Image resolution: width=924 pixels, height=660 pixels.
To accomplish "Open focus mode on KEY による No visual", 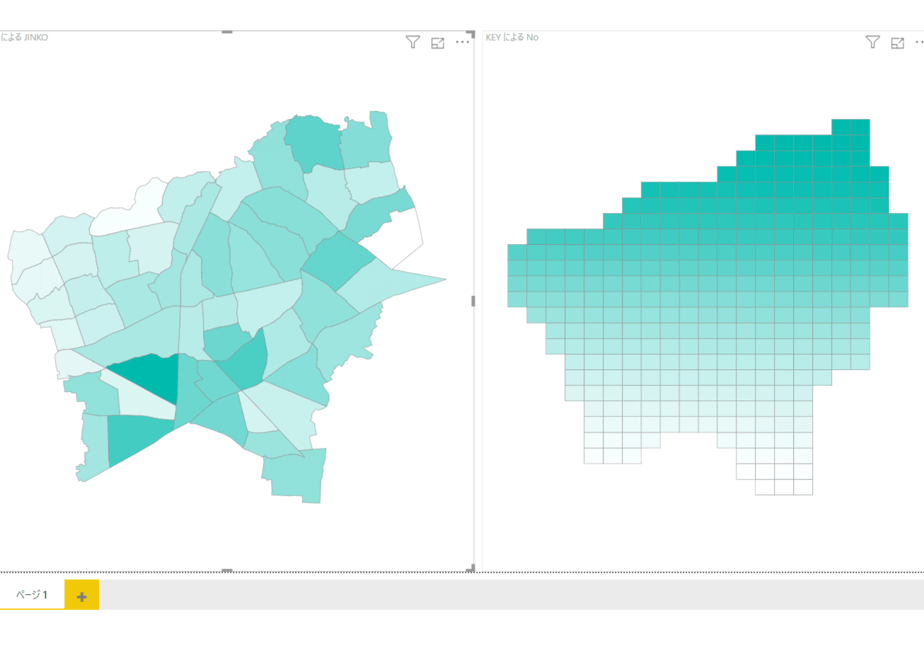I will (x=897, y=43).
